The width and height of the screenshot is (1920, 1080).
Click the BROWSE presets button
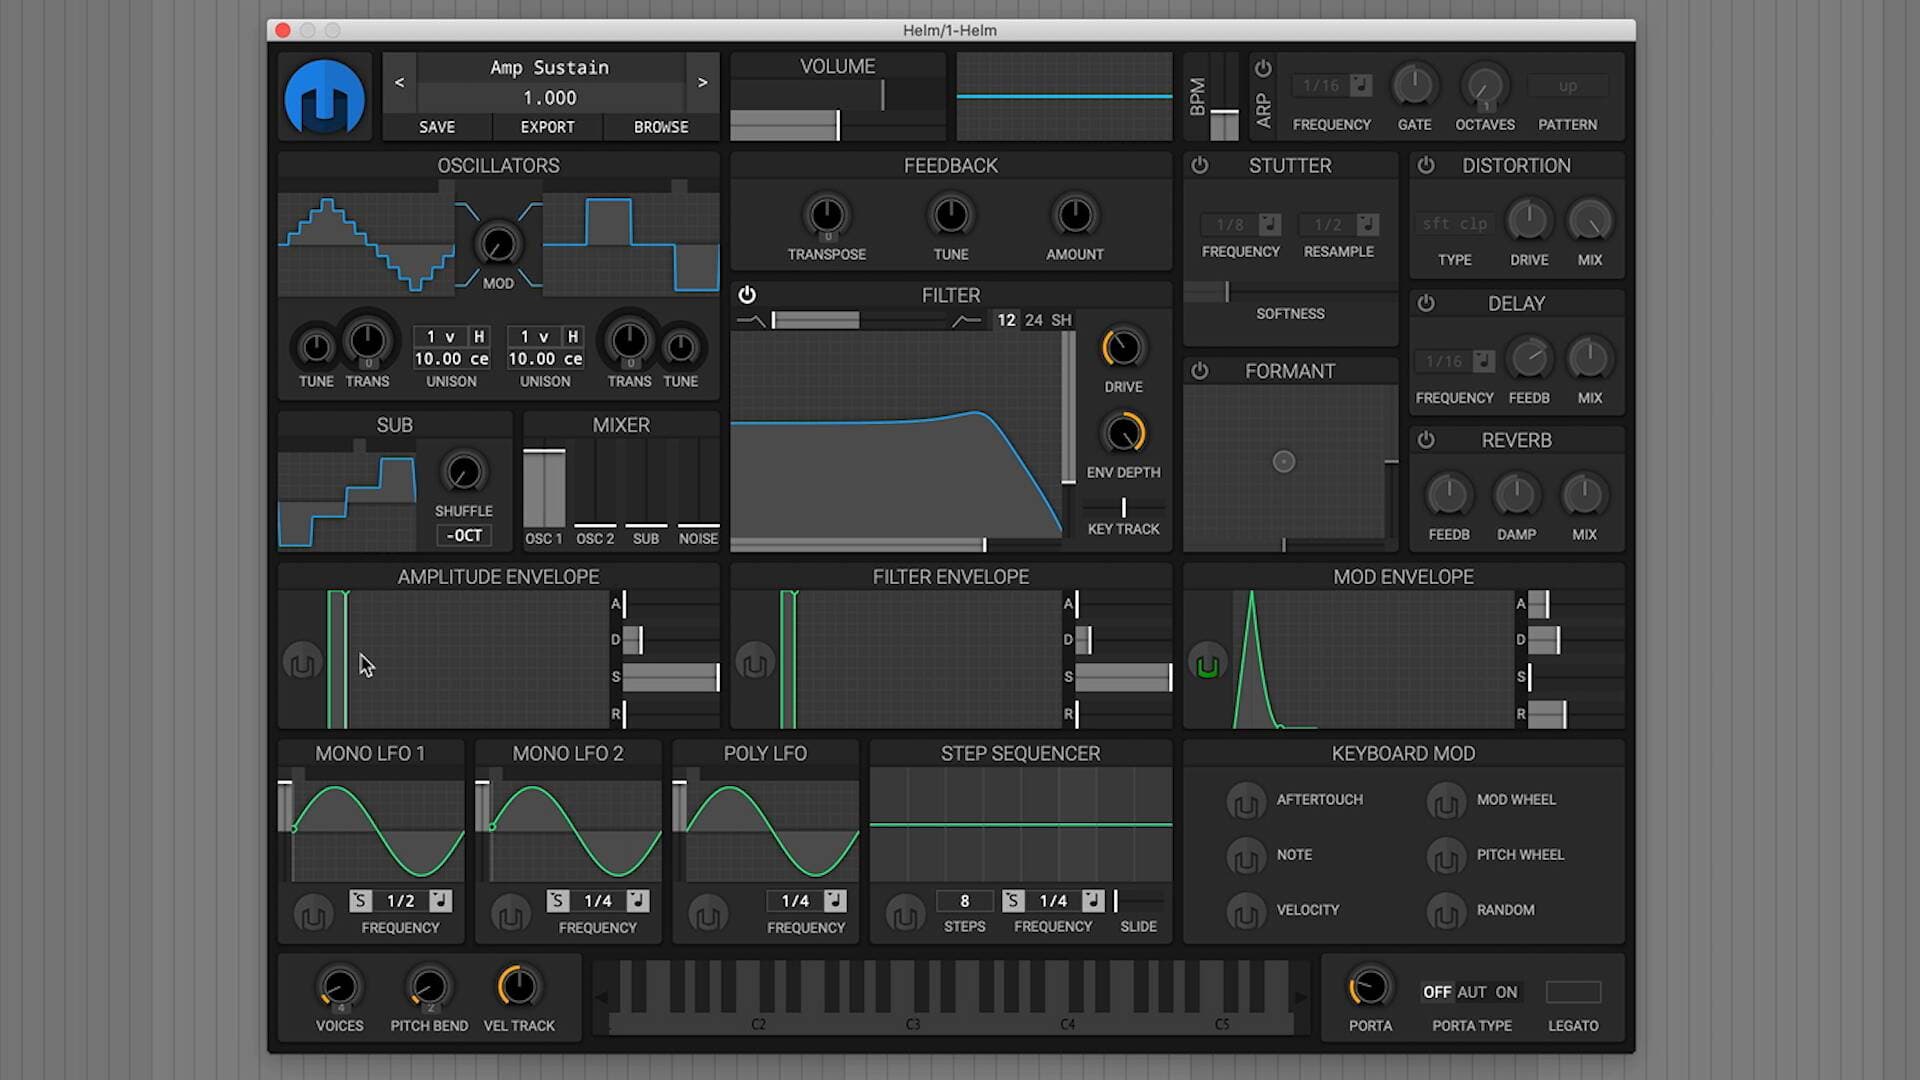[x=660, y=127]
